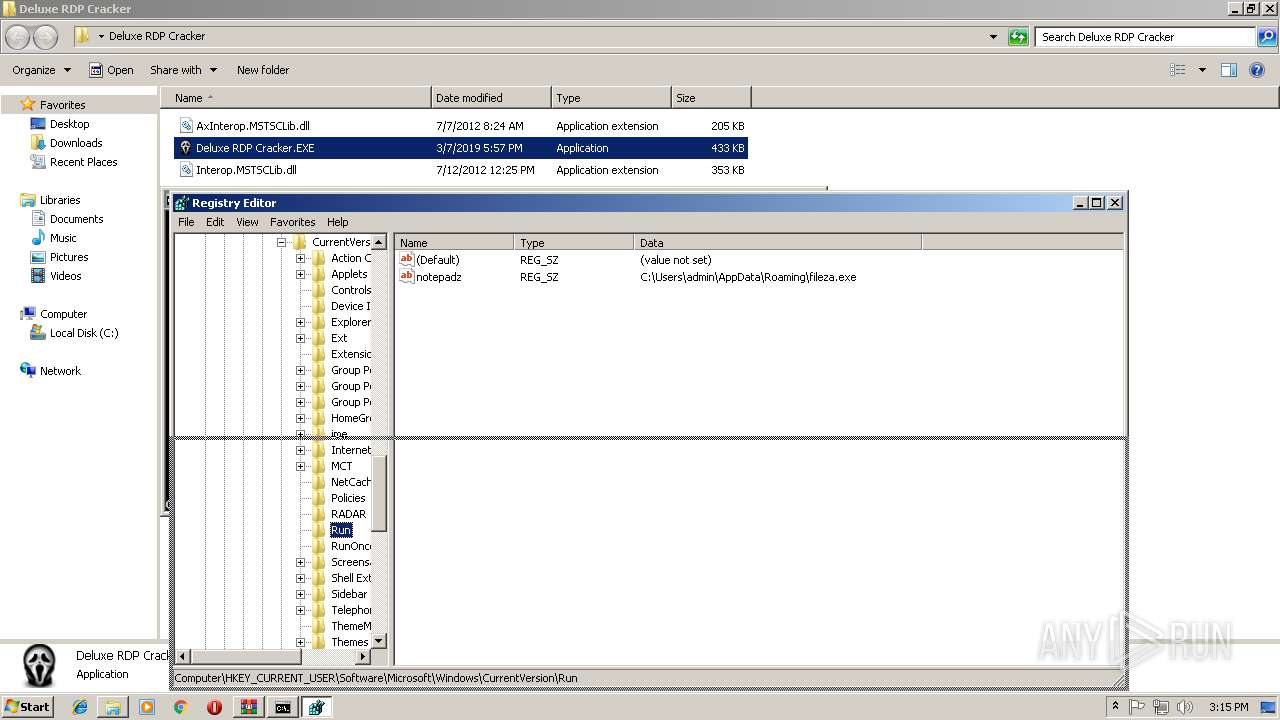The width and height of the screenshot is (1280, 720).
Task: Go forward in the Explorer window
Action: 46,37
